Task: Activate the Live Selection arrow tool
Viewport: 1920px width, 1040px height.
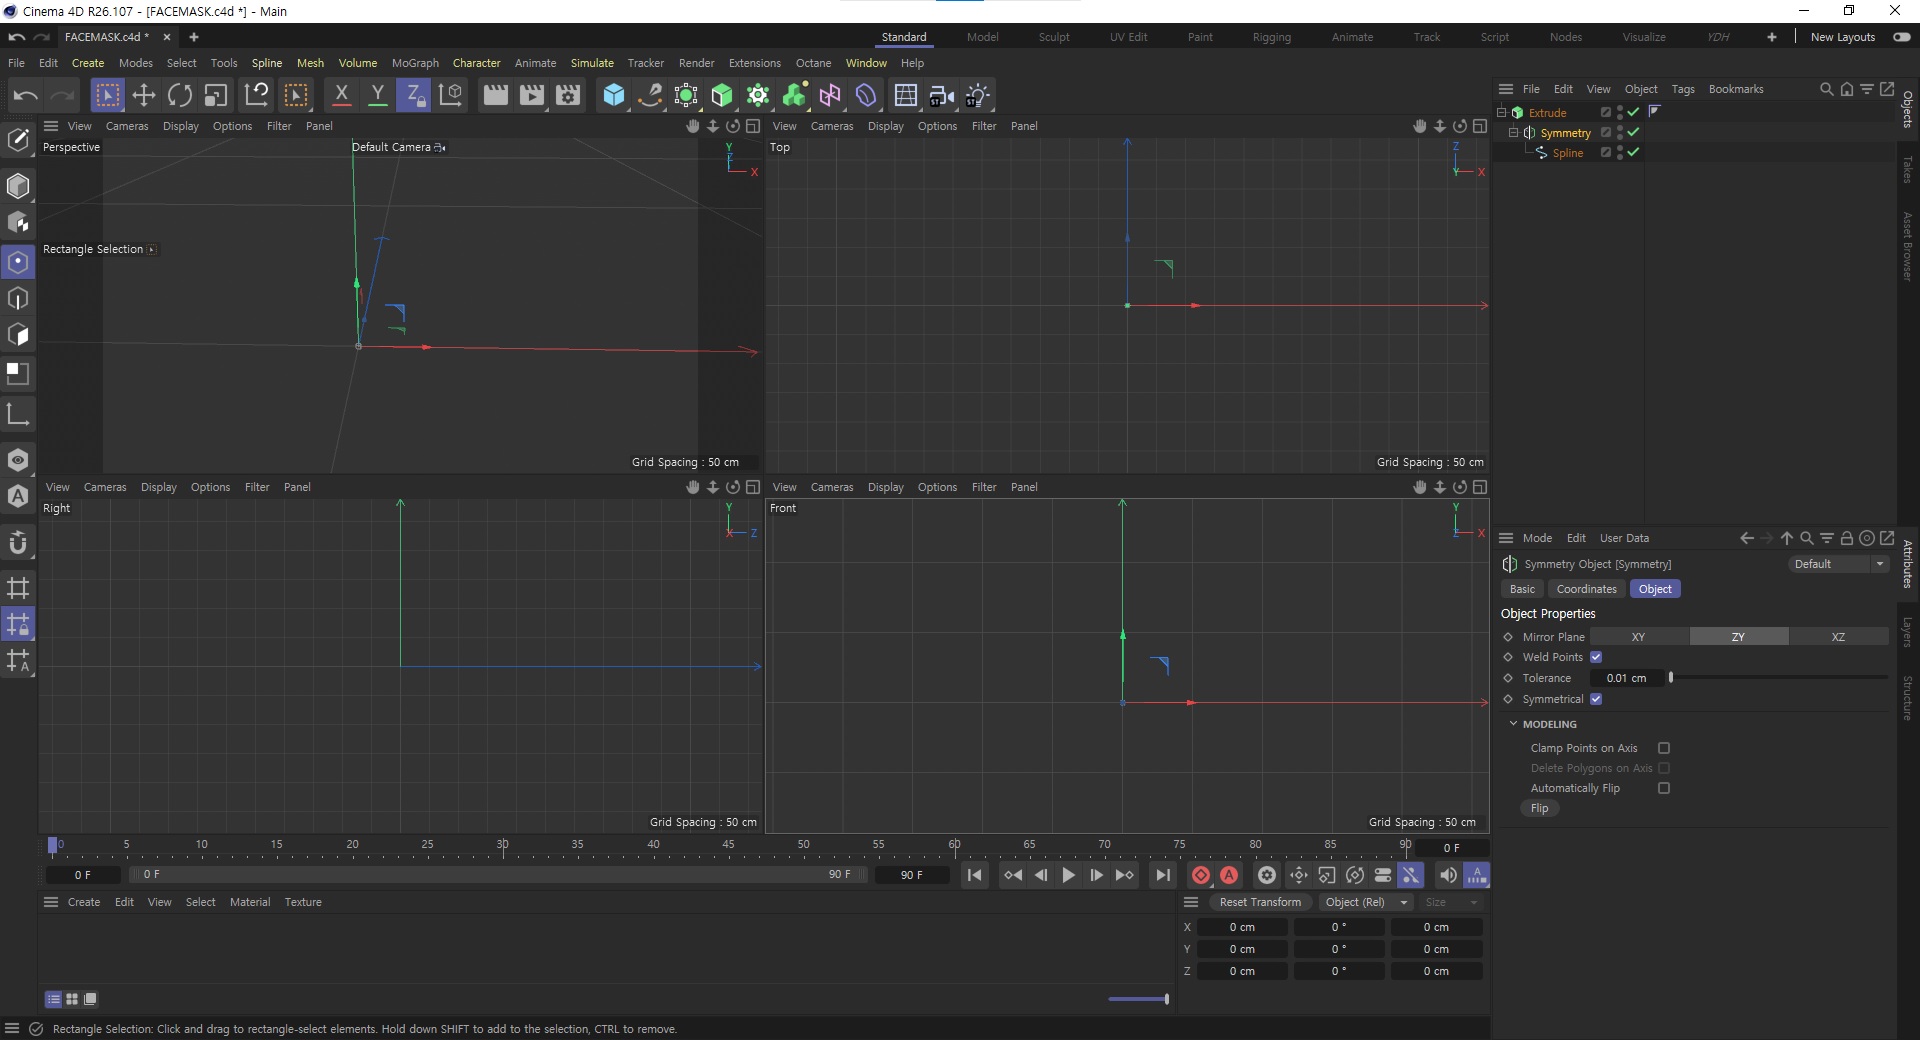Action: pos(107,95)
